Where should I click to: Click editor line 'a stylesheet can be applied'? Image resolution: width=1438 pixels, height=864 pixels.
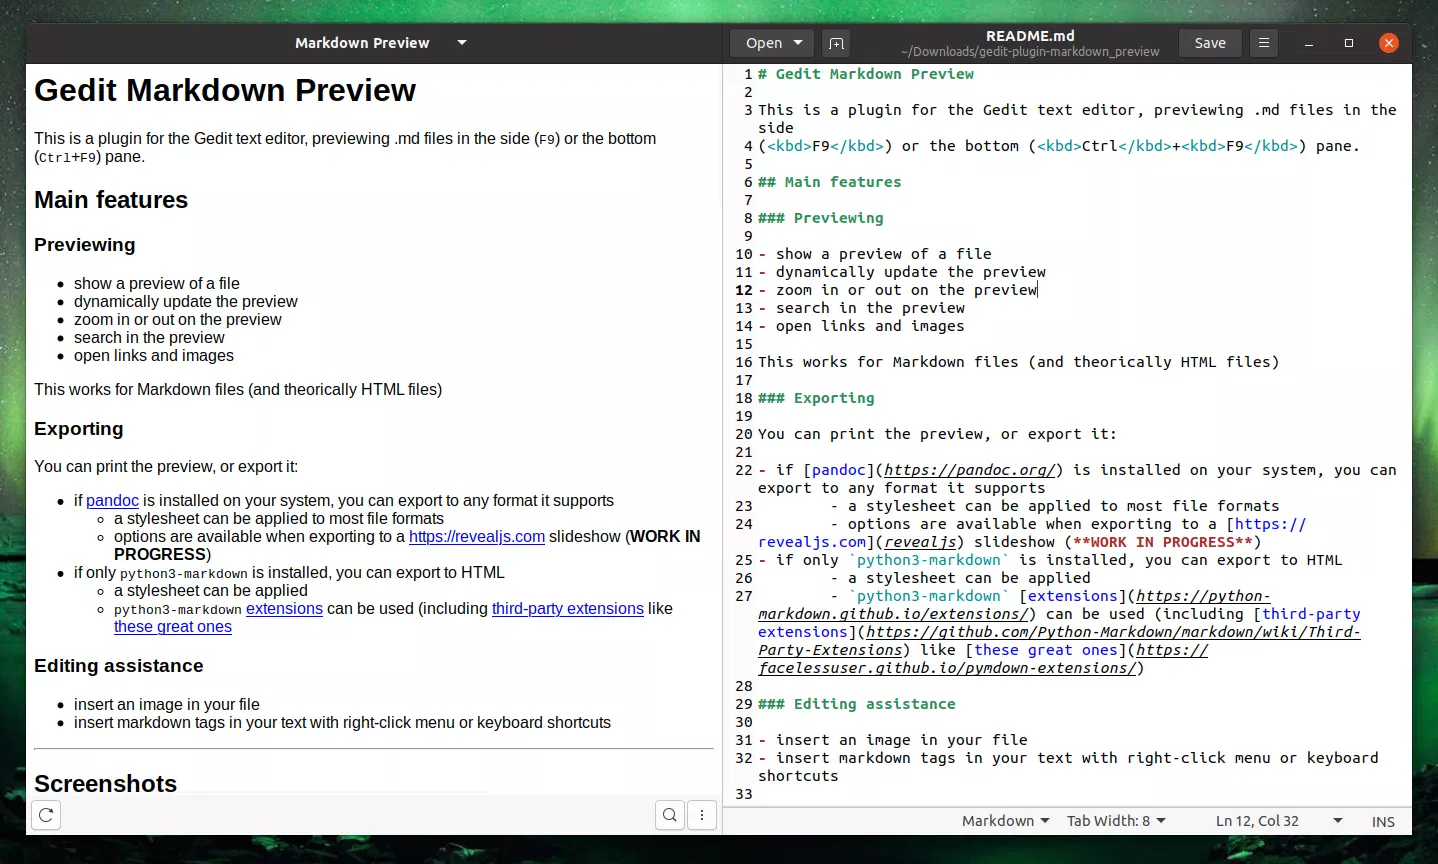point(969,578)
